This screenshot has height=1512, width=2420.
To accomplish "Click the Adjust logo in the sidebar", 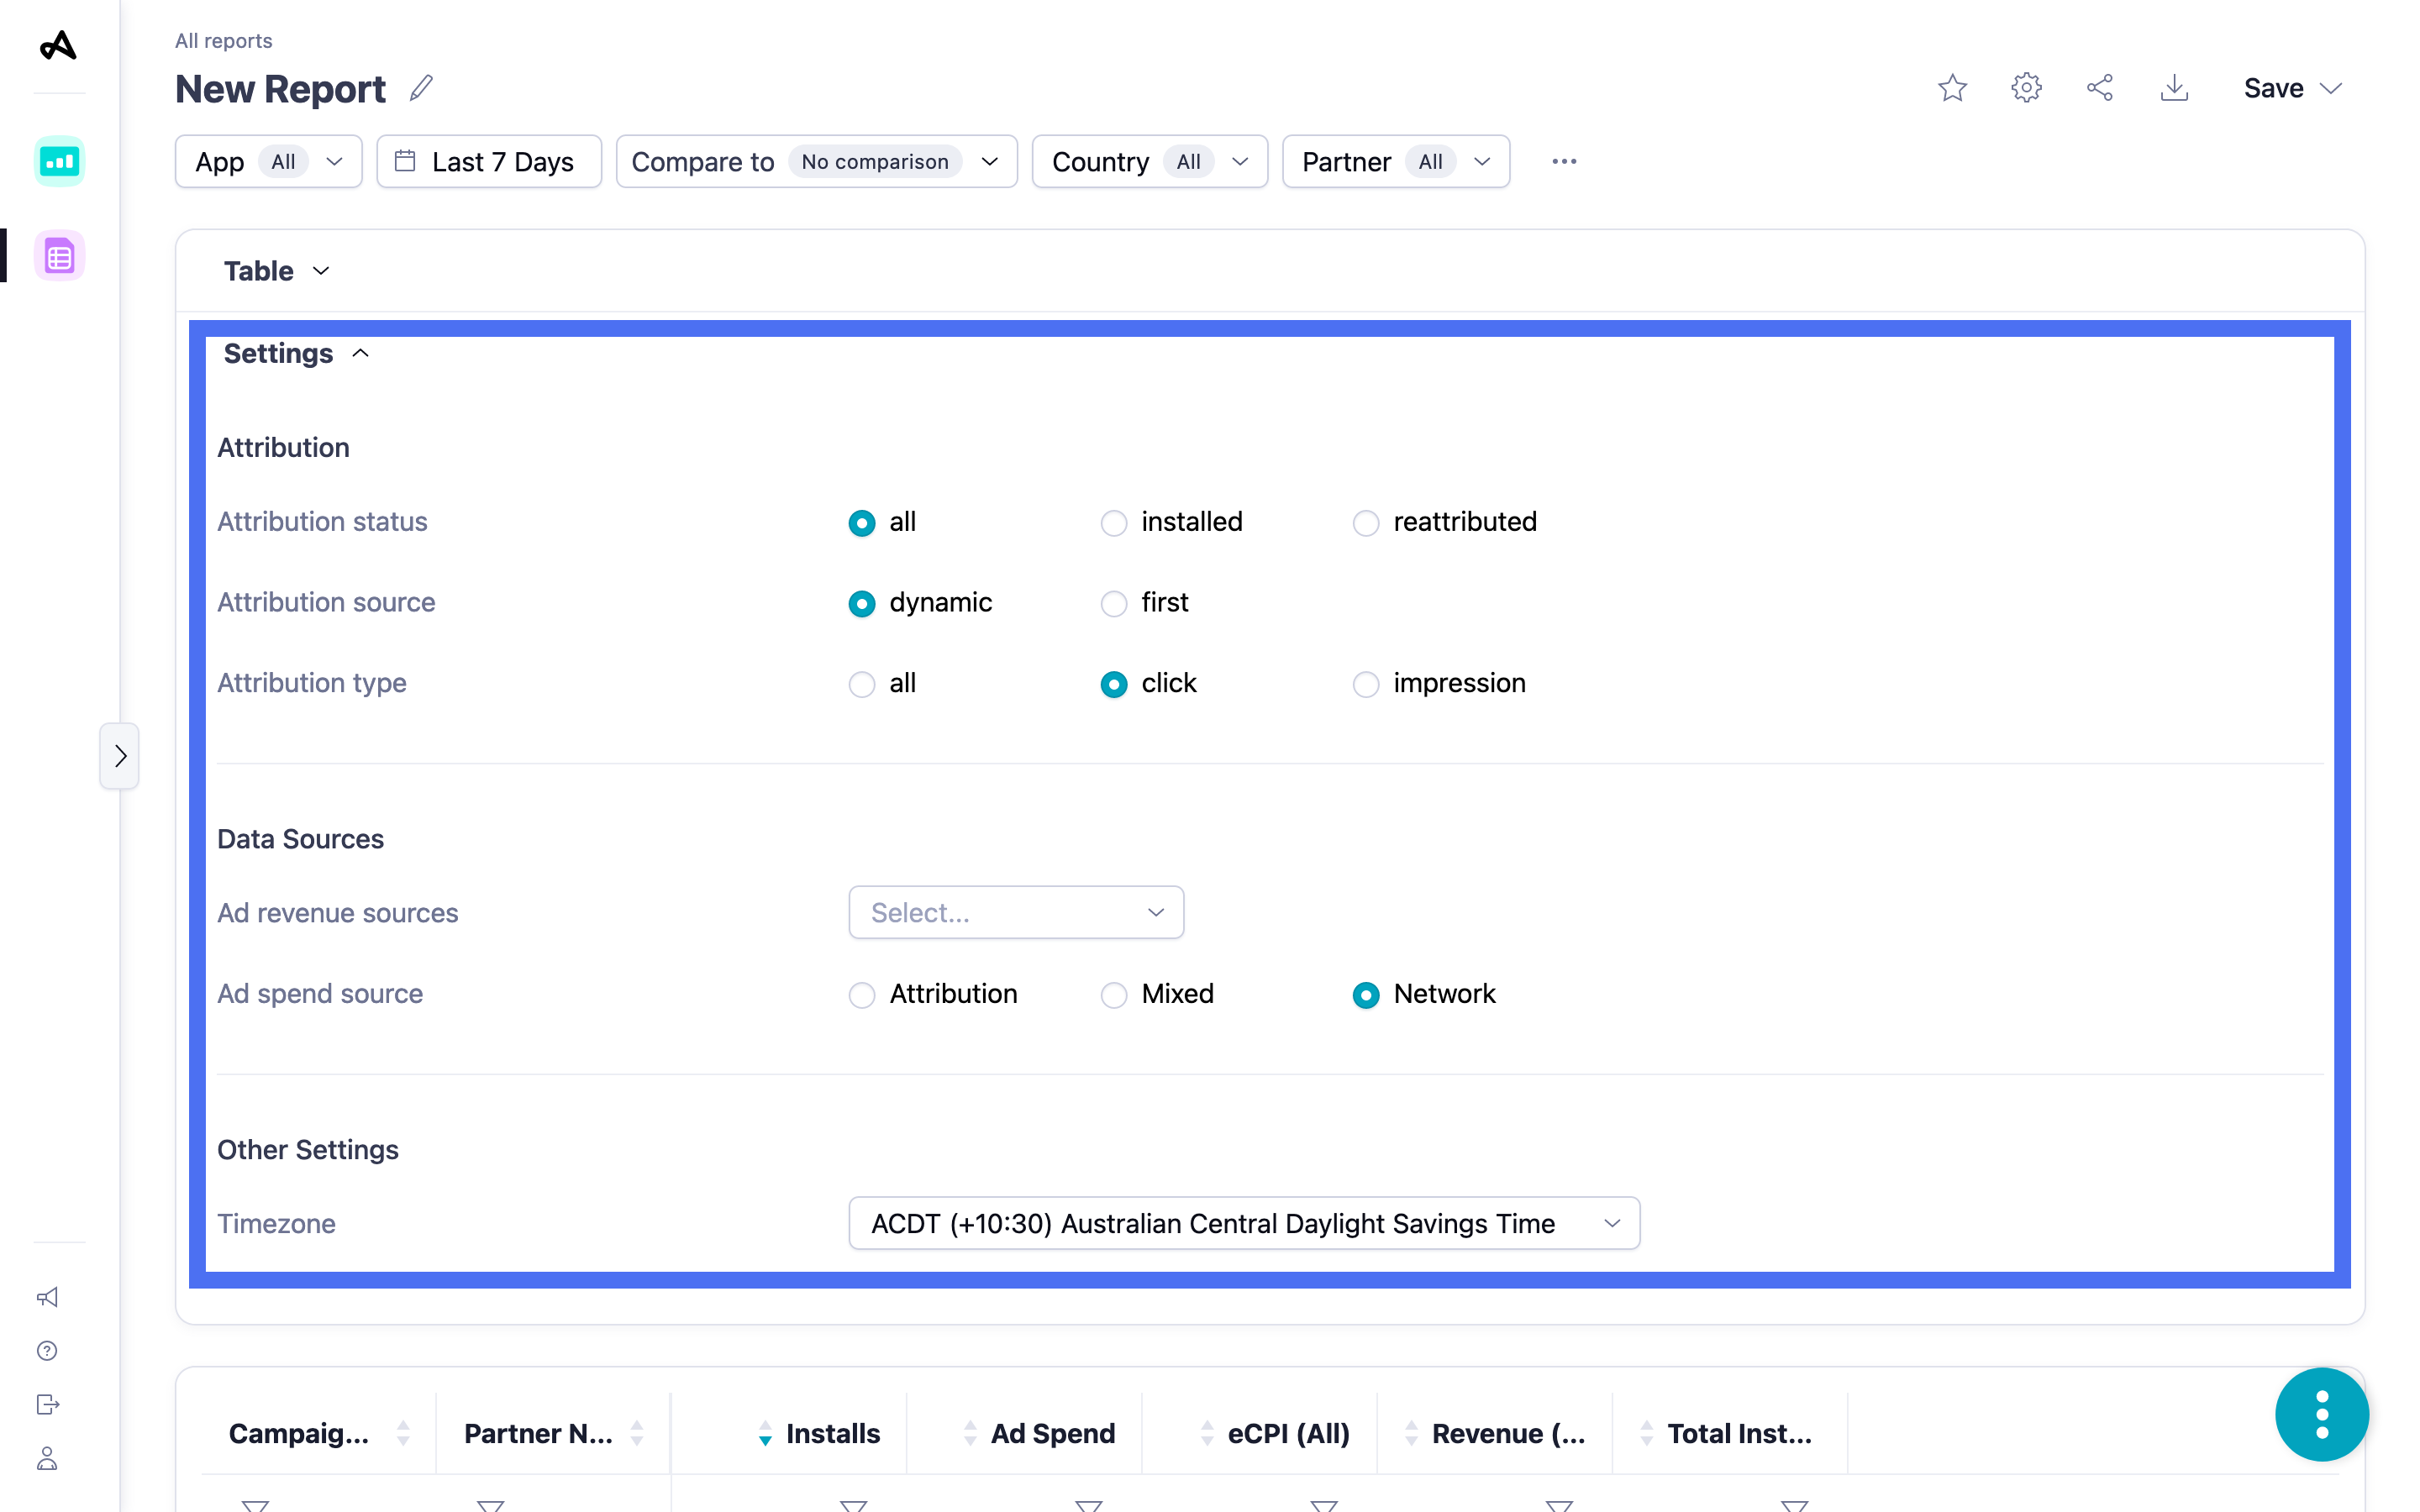I will coord(59,44).
